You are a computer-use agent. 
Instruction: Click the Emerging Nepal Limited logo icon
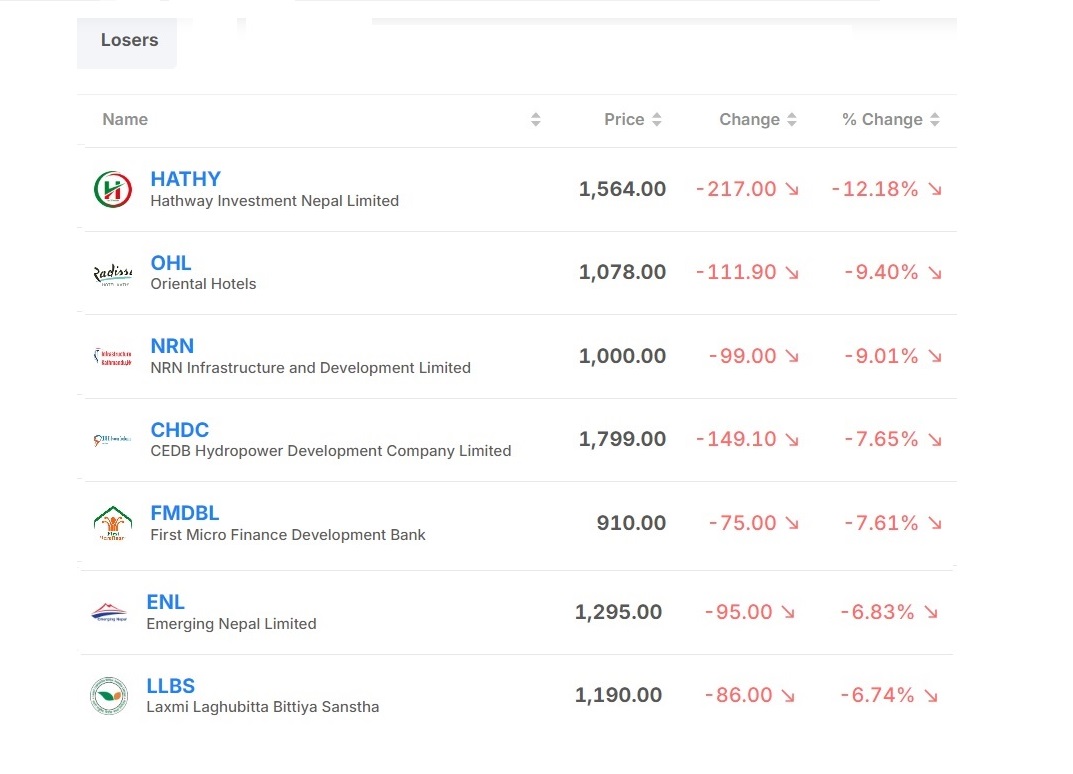click(x=109, y=612)
